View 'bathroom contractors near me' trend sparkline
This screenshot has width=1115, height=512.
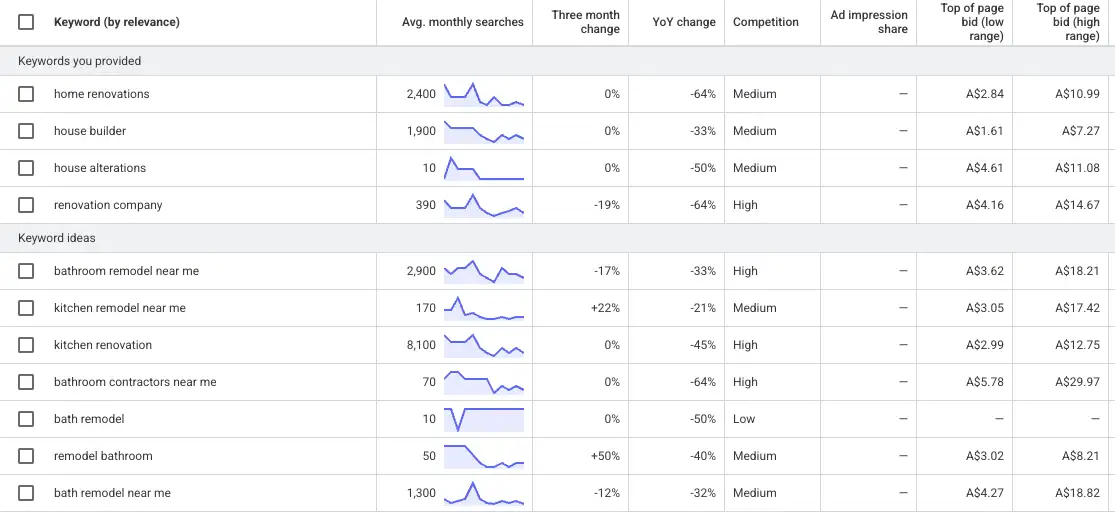(x=484, y=383)
